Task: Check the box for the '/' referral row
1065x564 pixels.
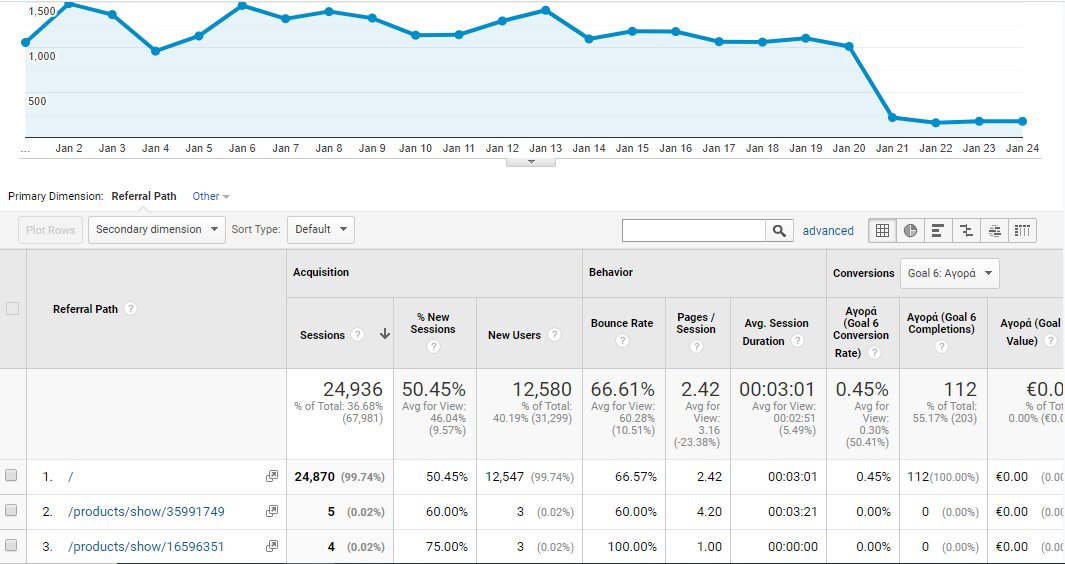Action: coord(12,477)
